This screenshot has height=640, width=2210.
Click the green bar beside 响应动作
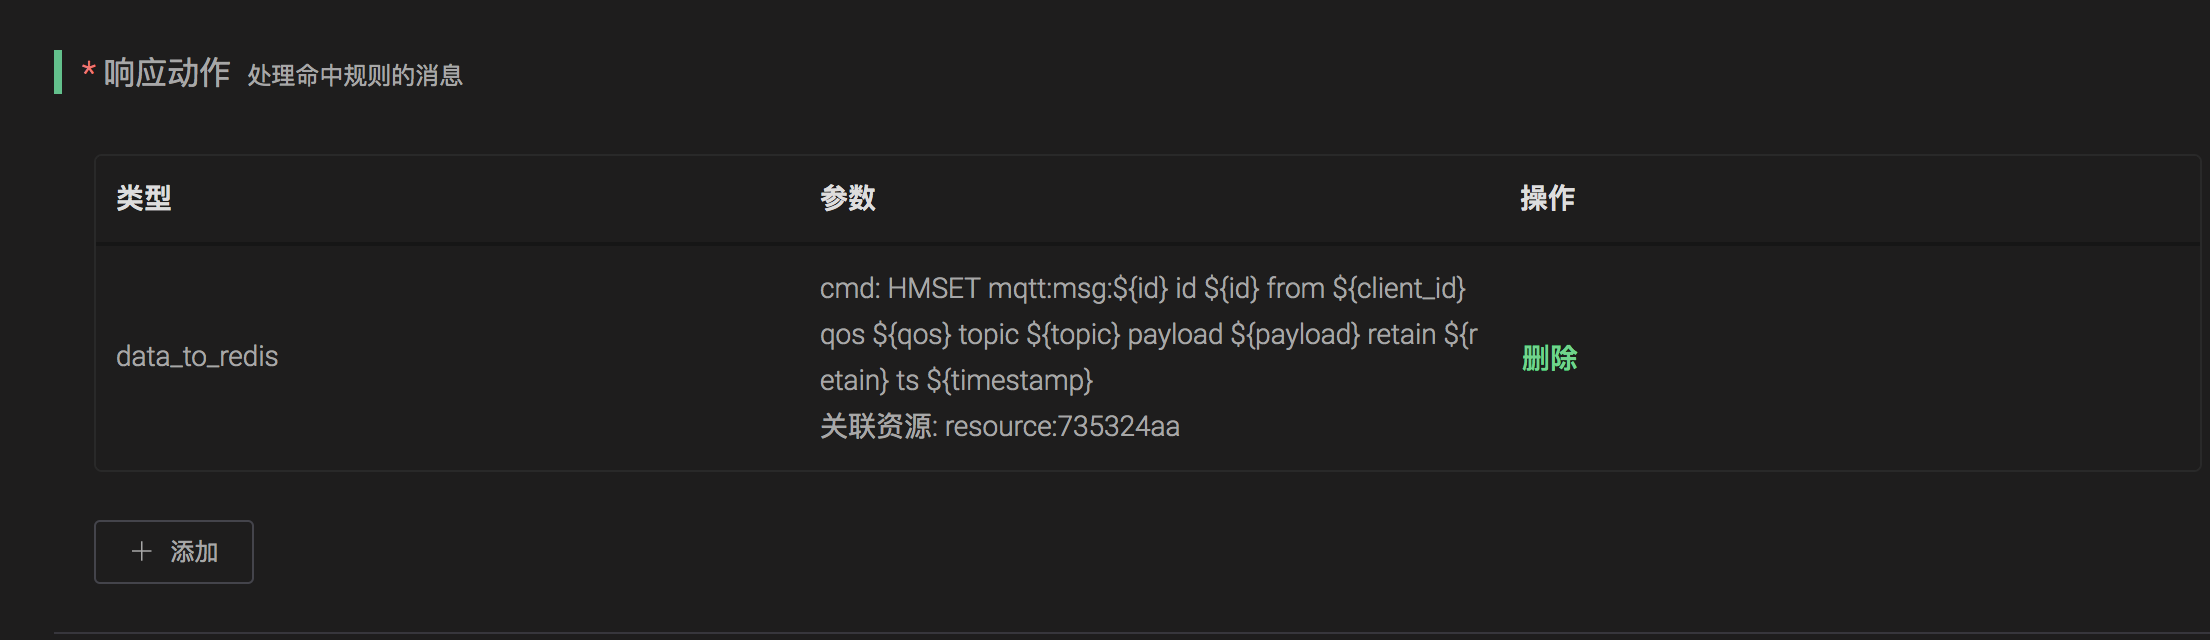point(58,72)
